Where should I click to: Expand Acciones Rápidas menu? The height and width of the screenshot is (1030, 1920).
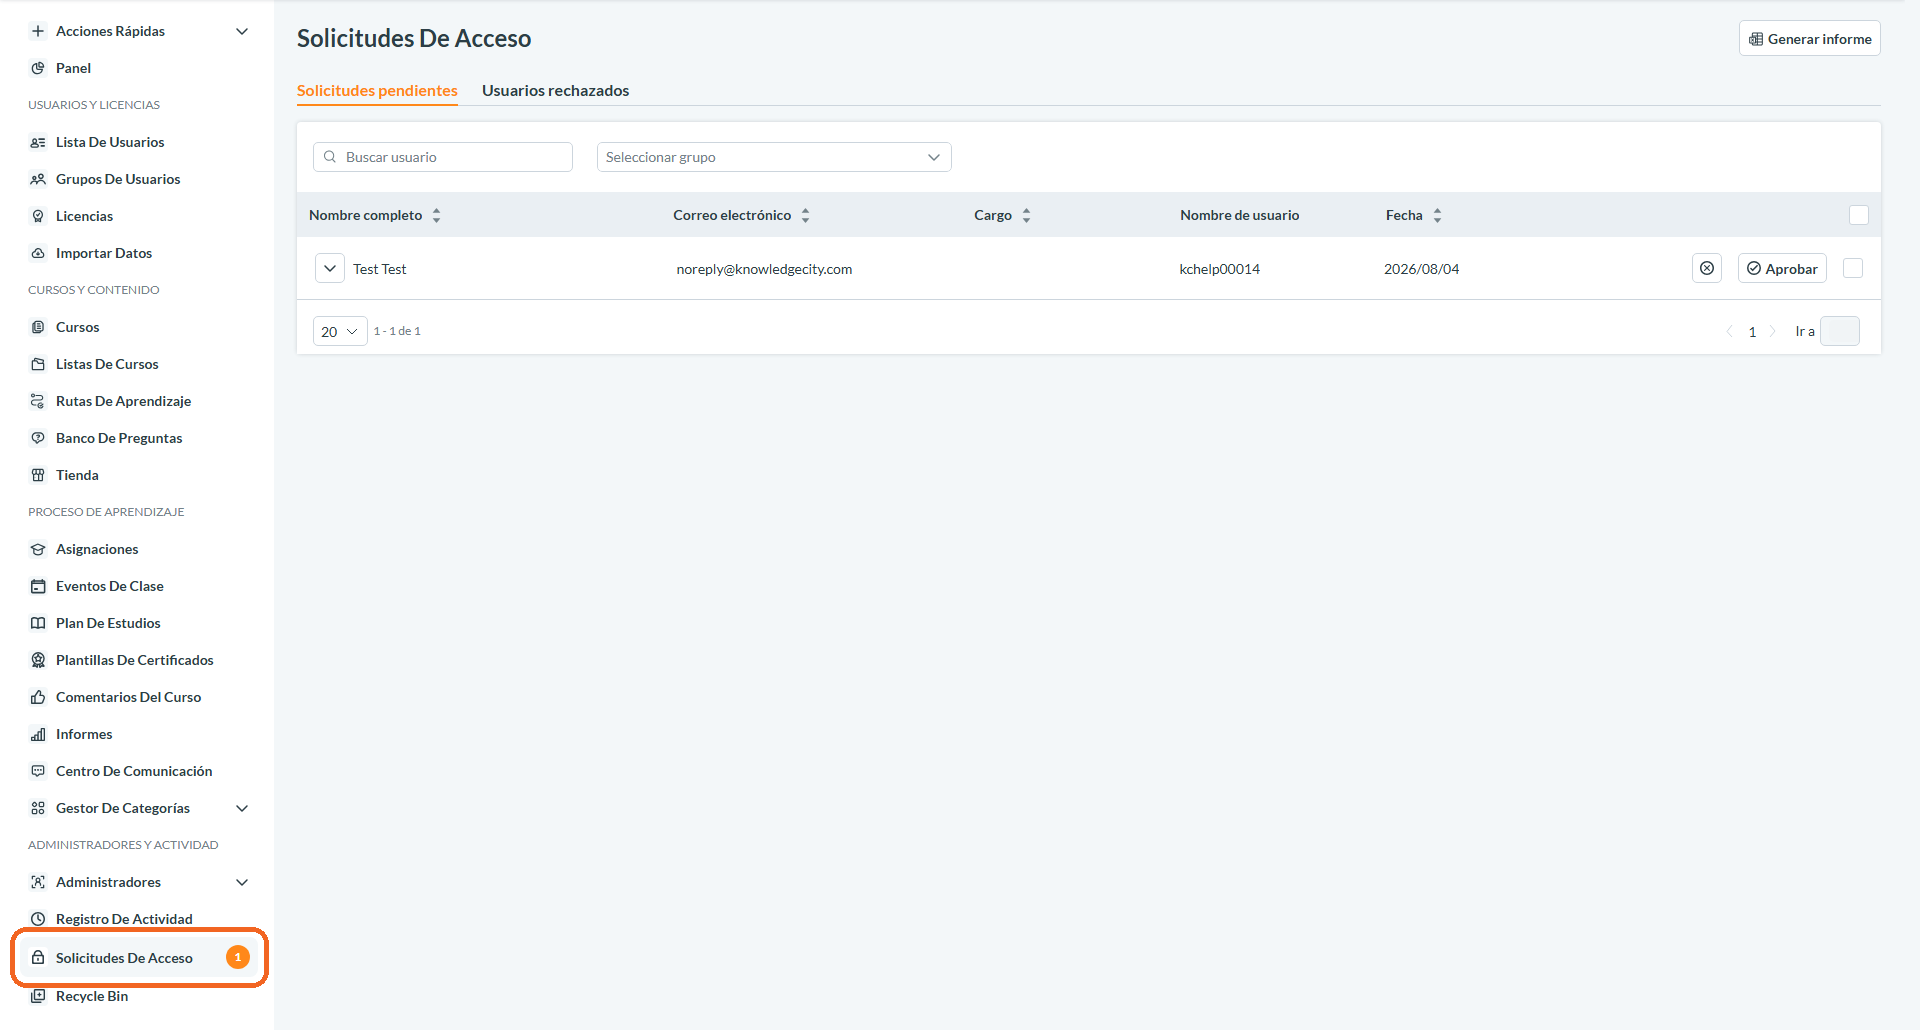point(242,31)
